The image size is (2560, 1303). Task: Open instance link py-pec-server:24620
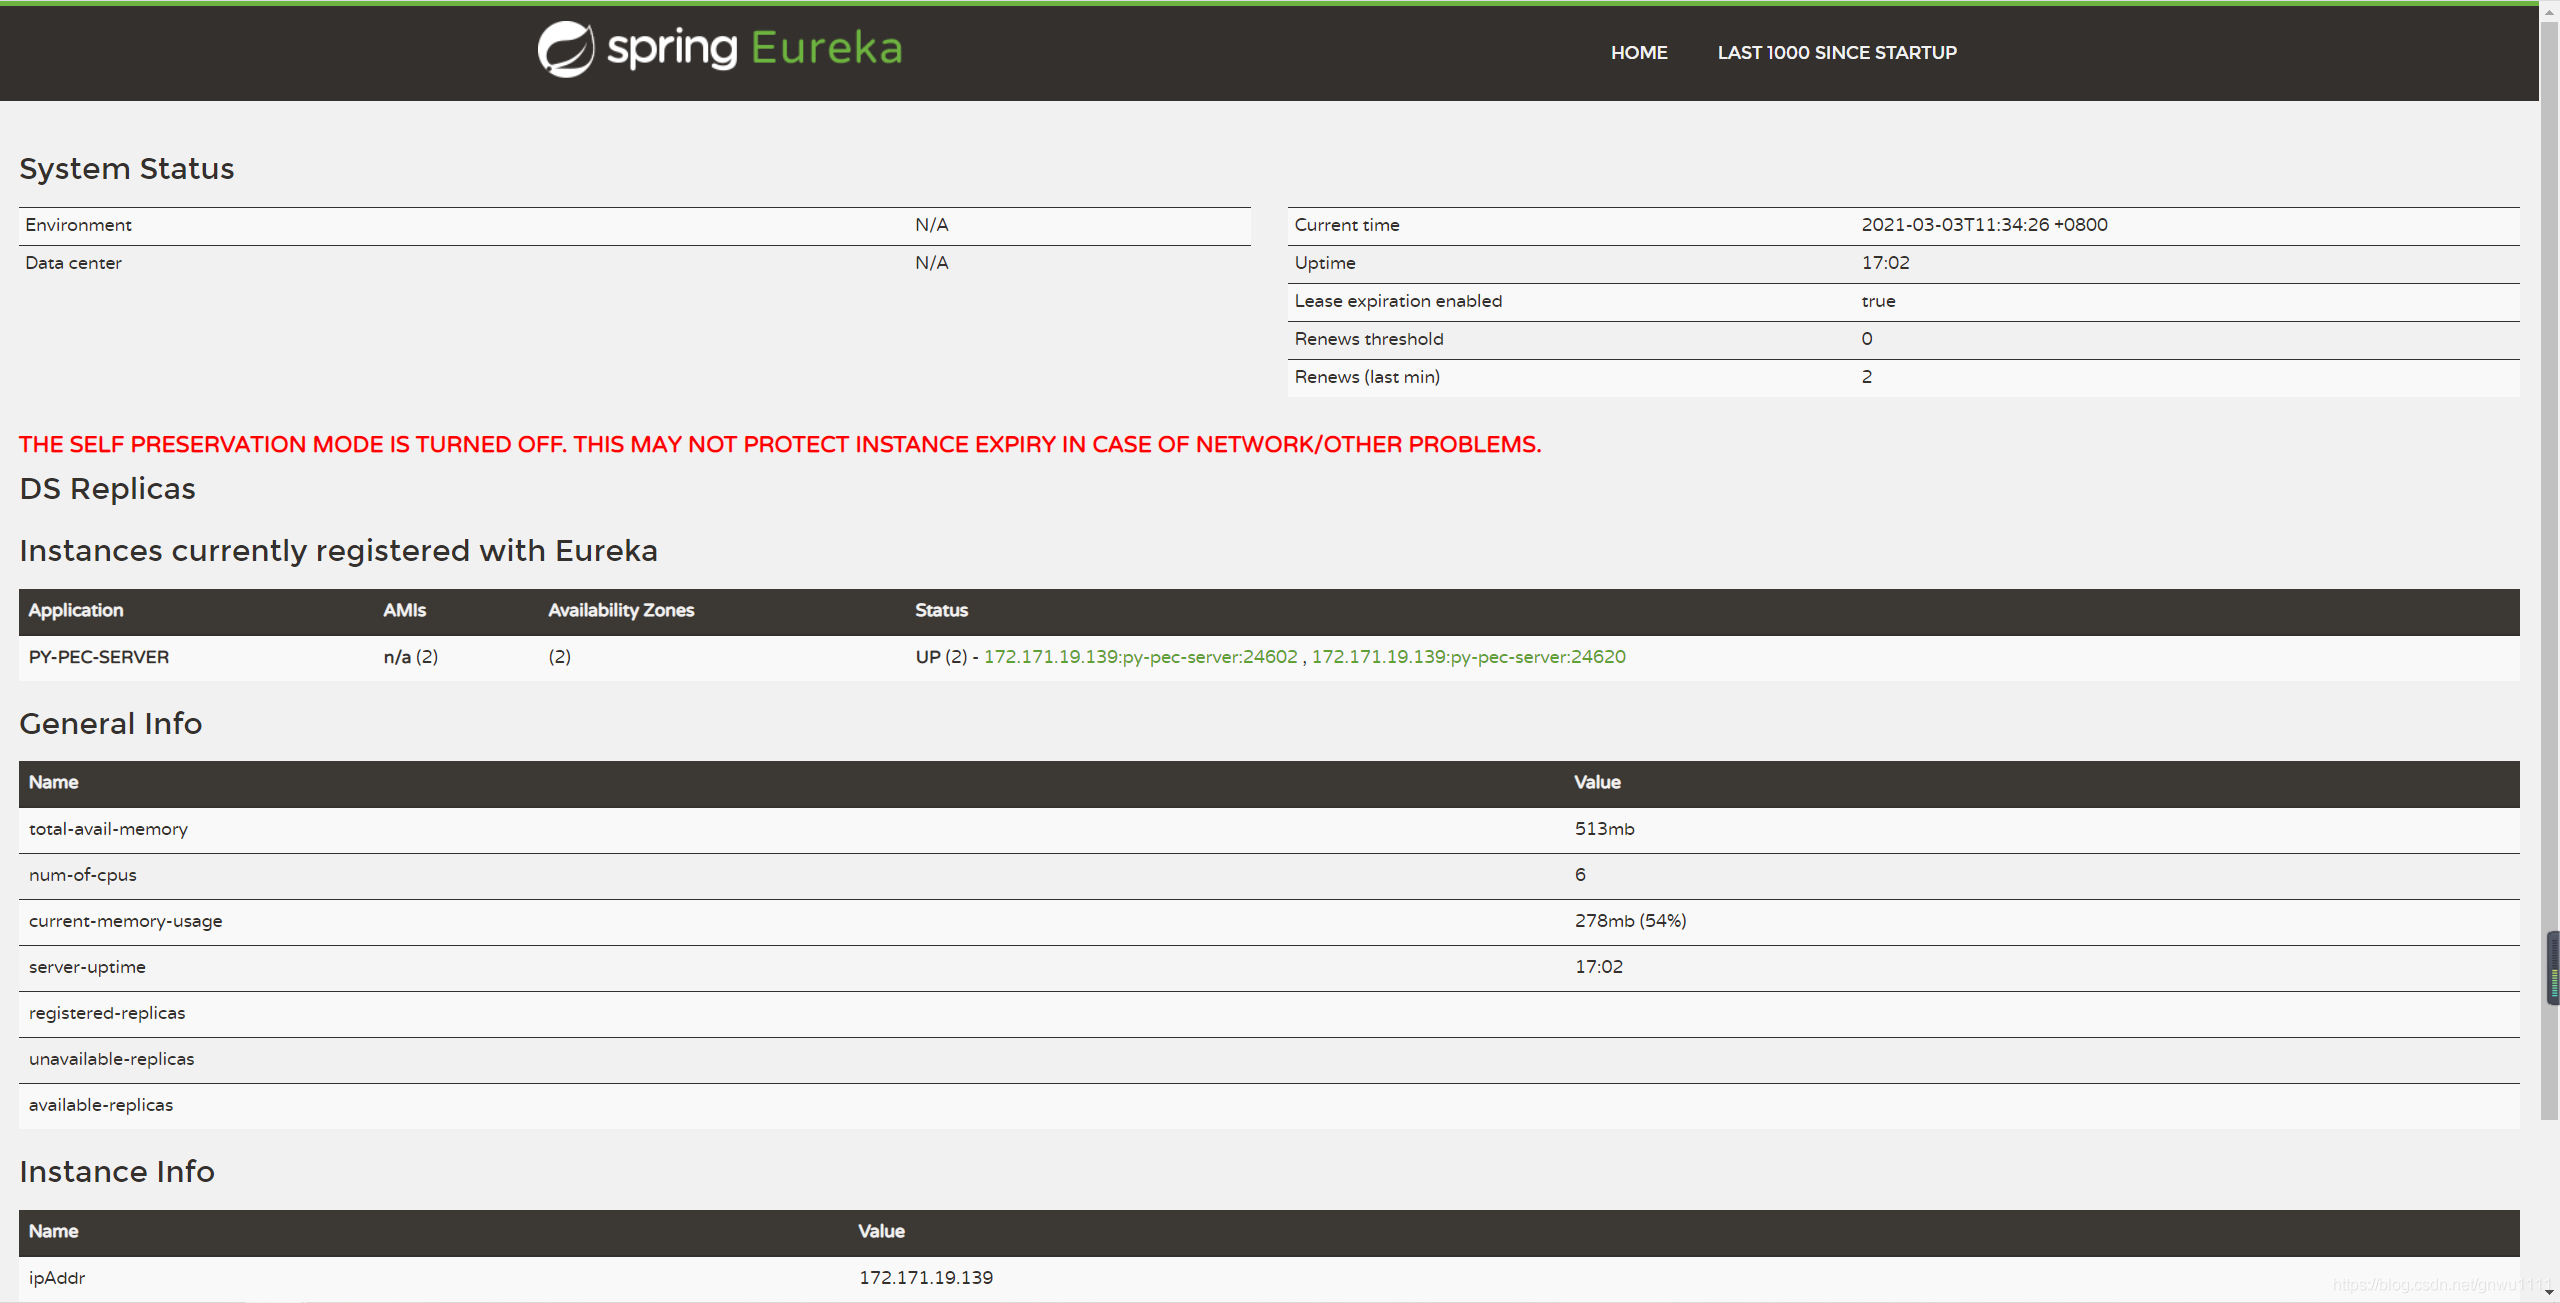1467,657
